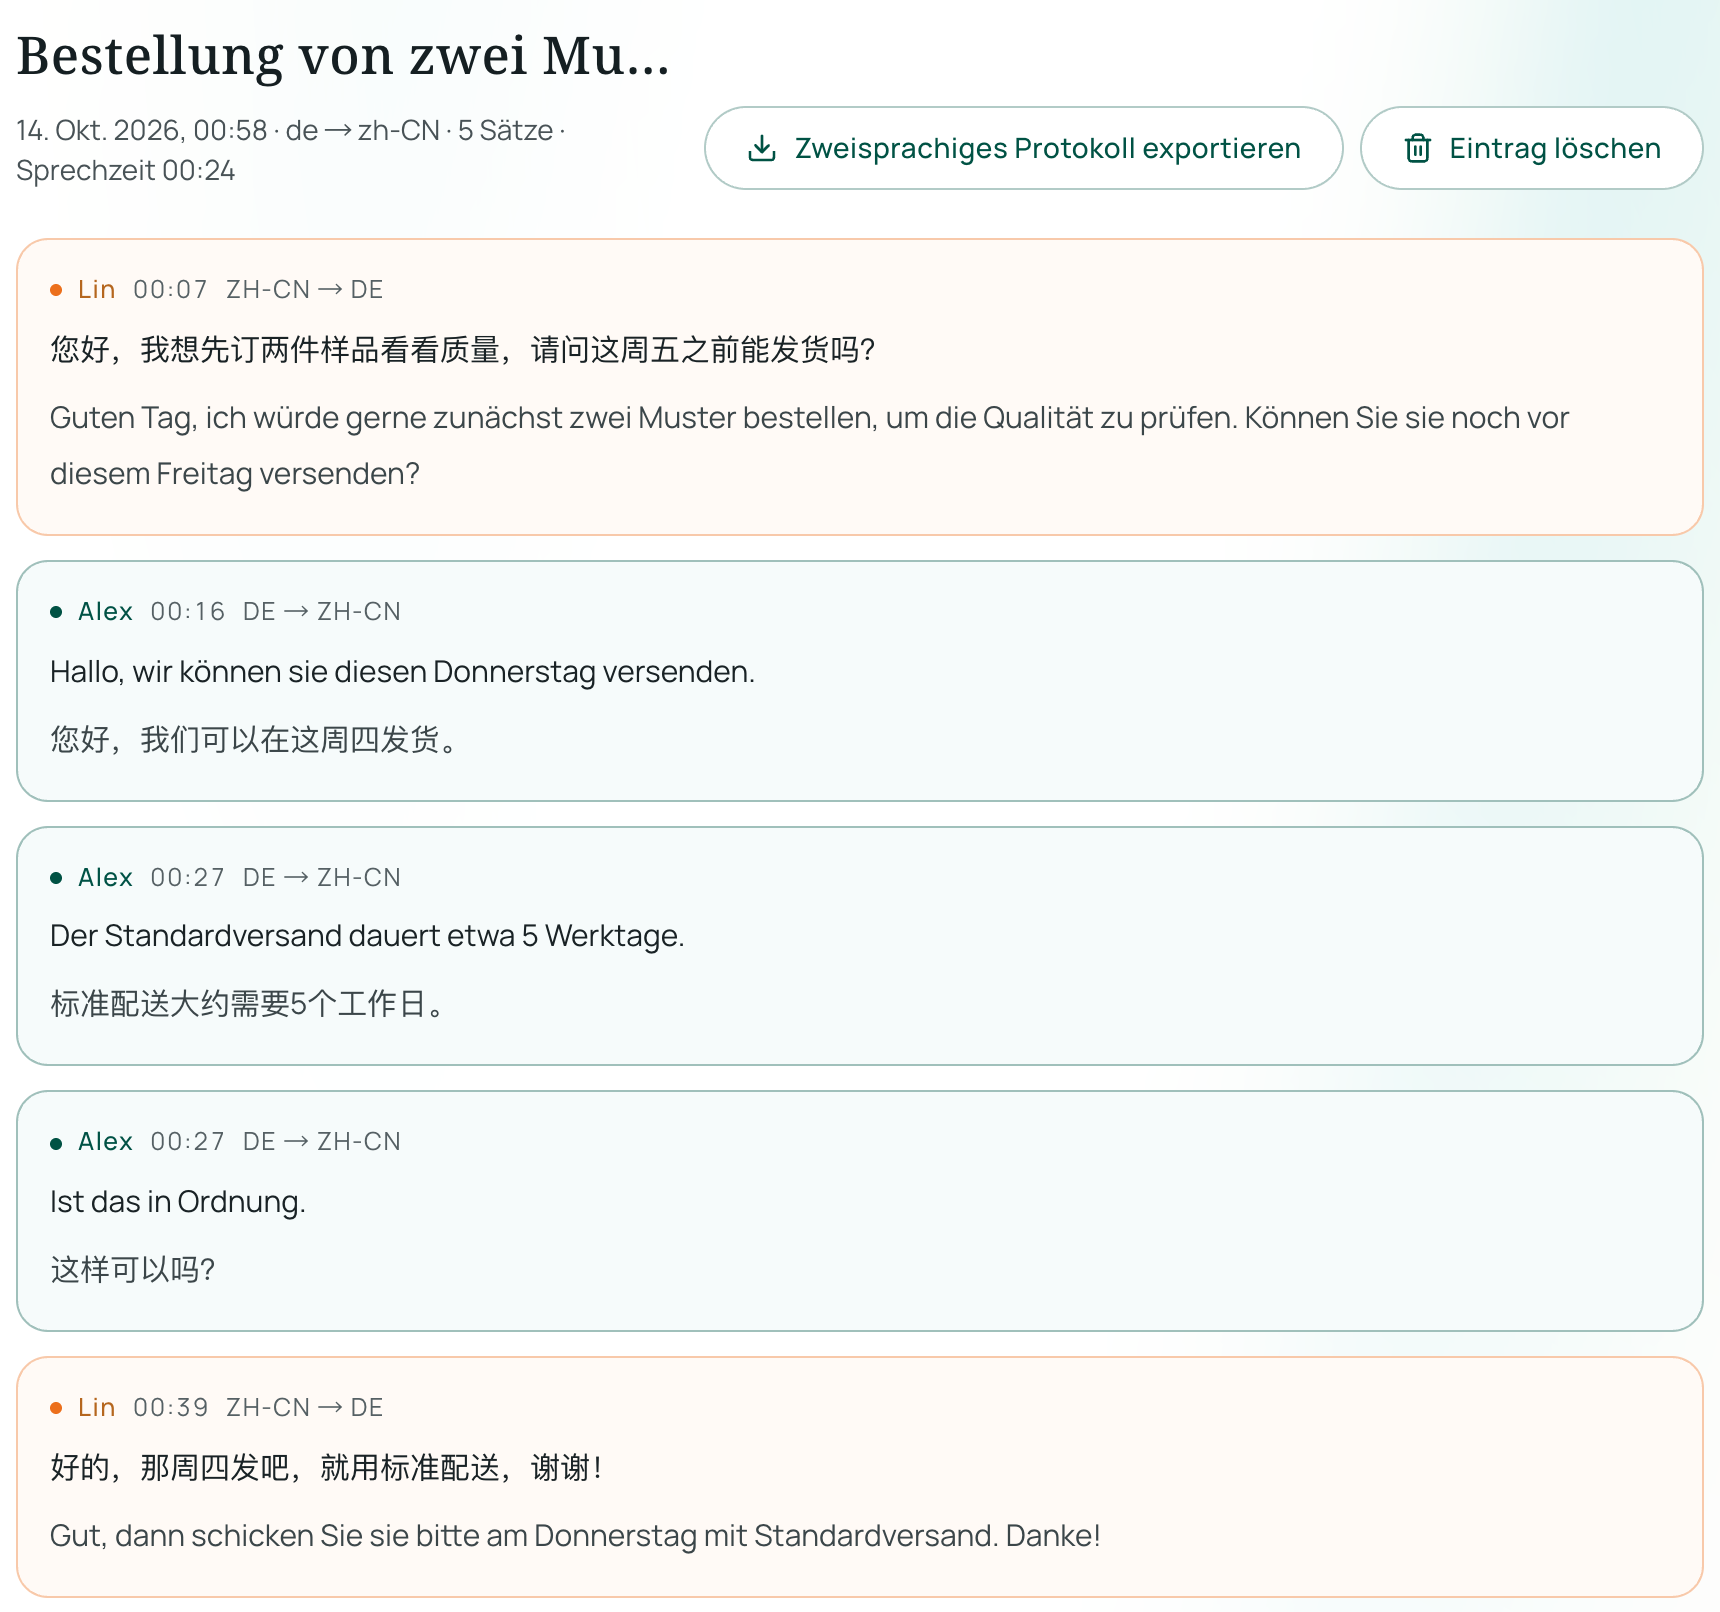
Task: Click the Chinese translation 您好，我们可以在这周四发货
Action: pos(254,740)
